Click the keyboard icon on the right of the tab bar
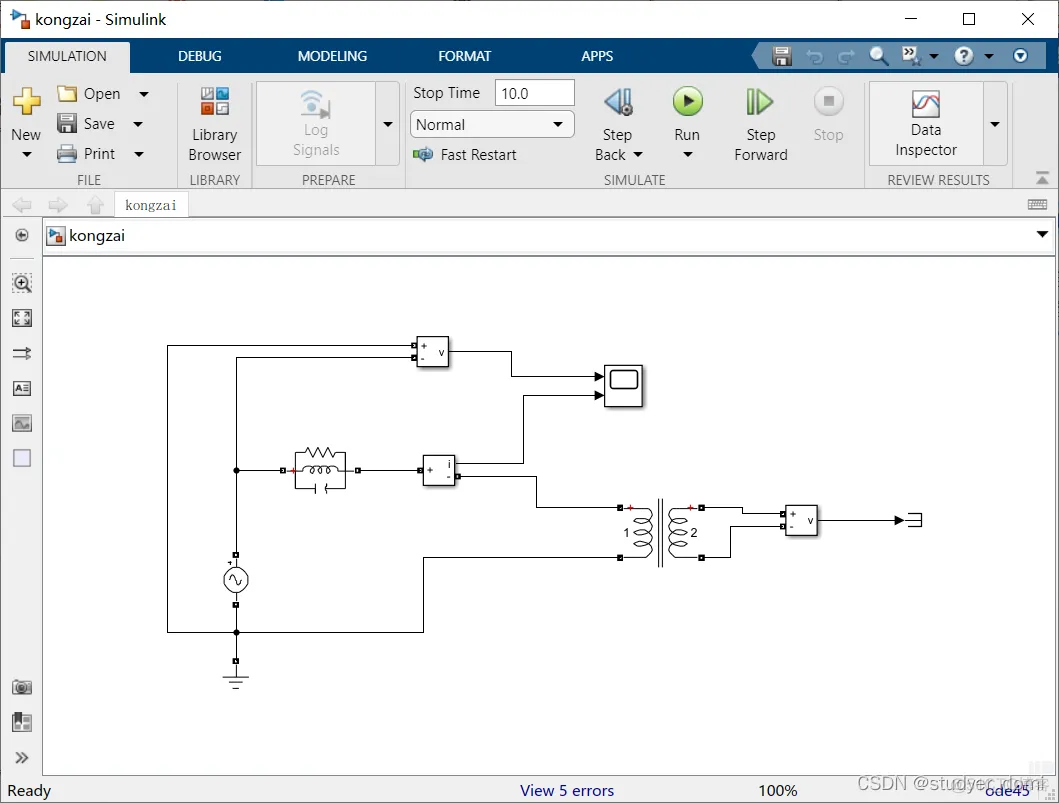 [x=1037, y=205]
